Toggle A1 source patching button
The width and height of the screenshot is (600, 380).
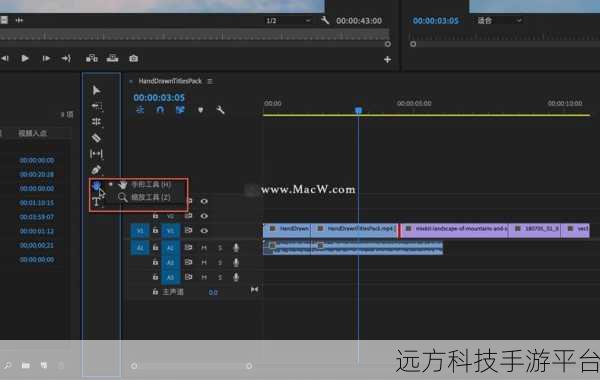[140, 248]
